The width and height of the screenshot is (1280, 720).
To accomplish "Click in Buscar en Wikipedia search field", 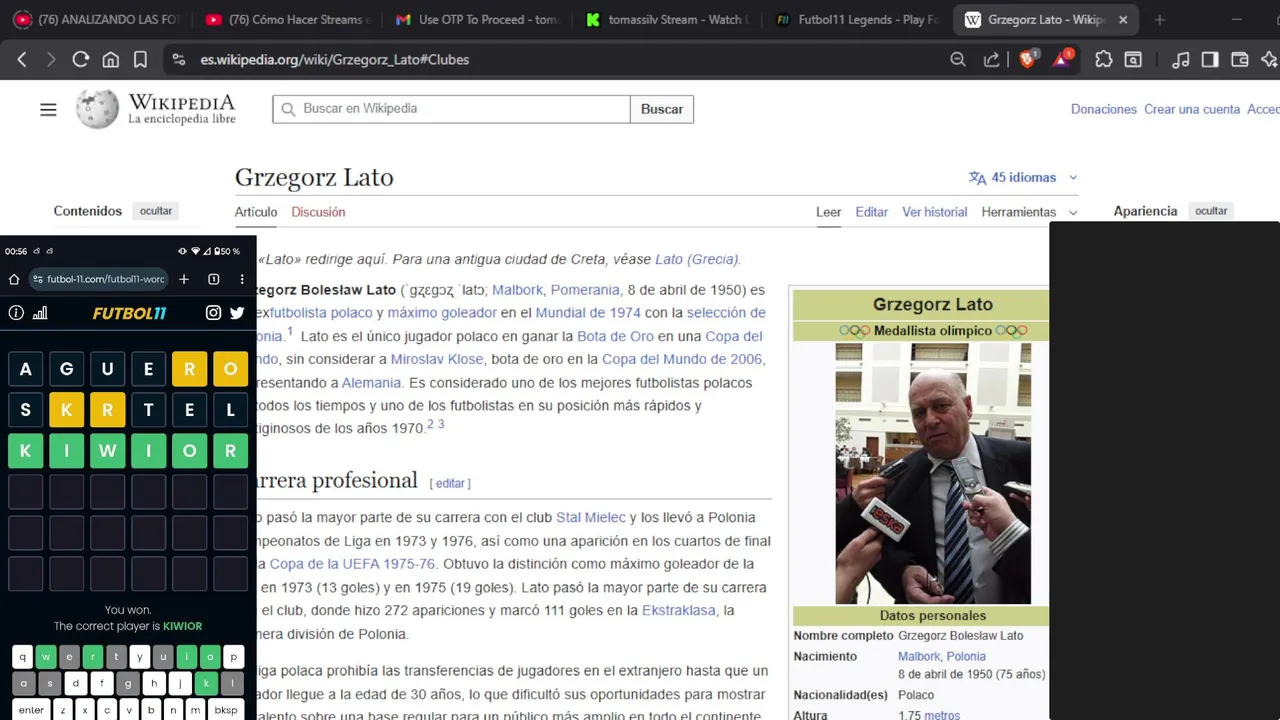I will pos(452,109).
